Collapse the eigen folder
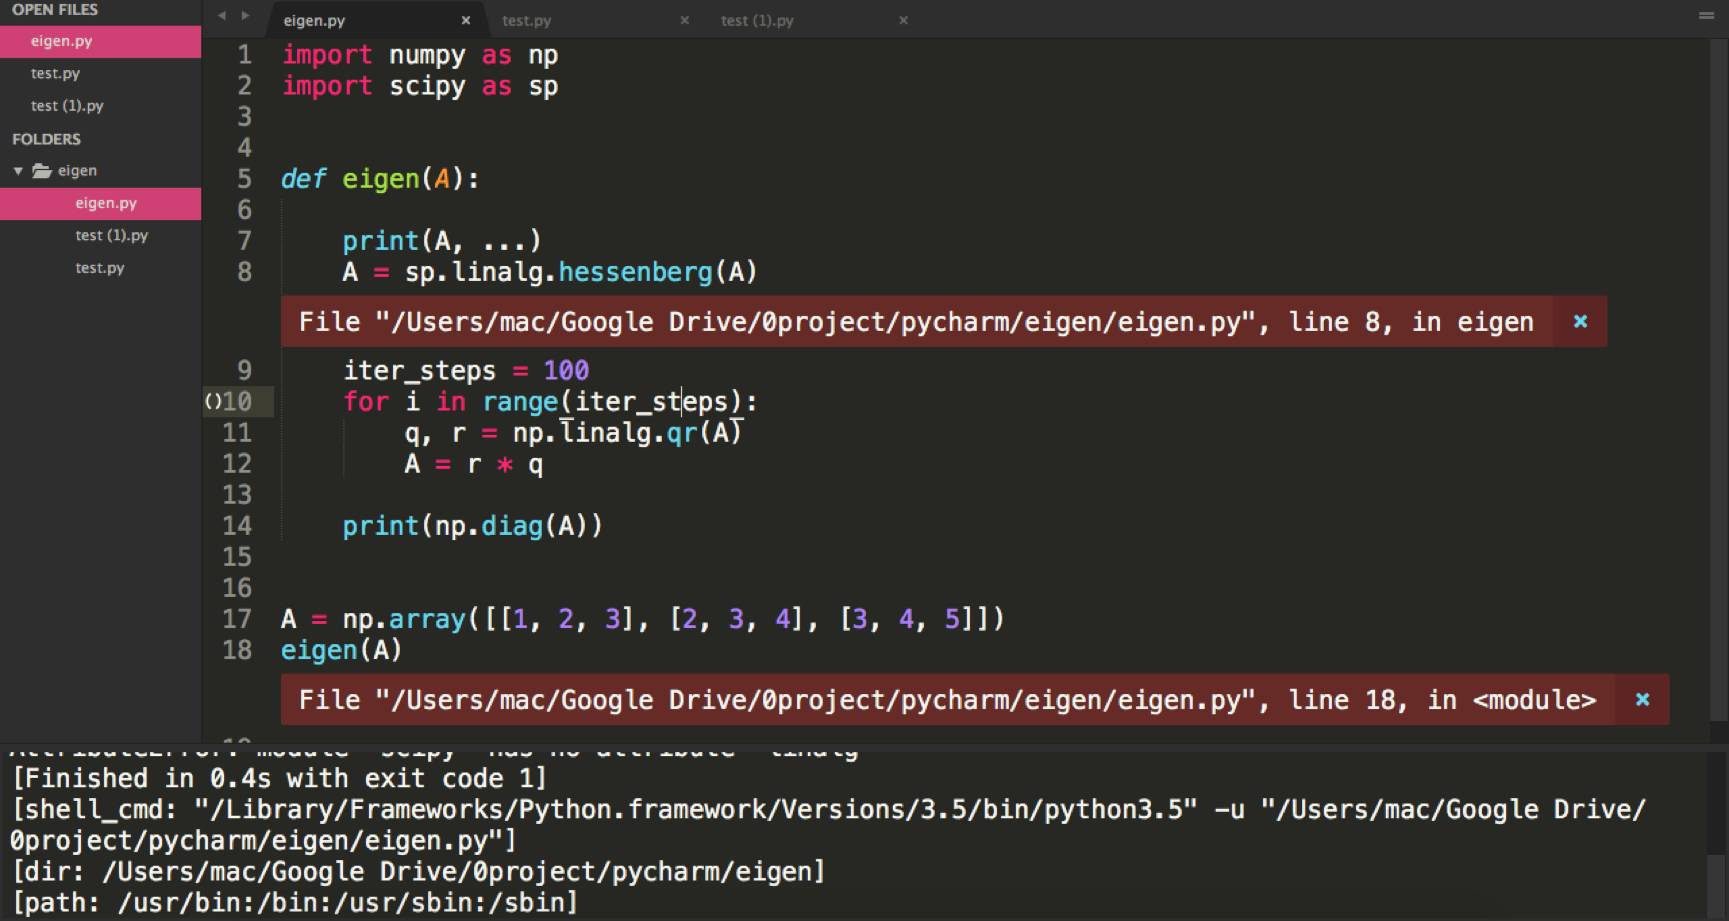 pos(18,171)
